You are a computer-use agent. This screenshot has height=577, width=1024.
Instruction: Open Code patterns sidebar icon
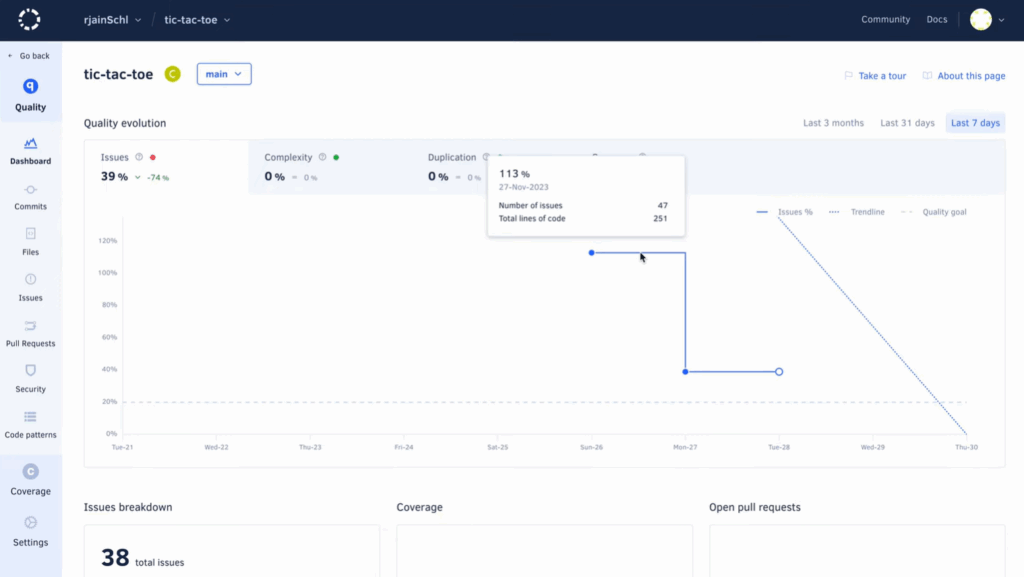pyautogui.click(x=30, y=417)
